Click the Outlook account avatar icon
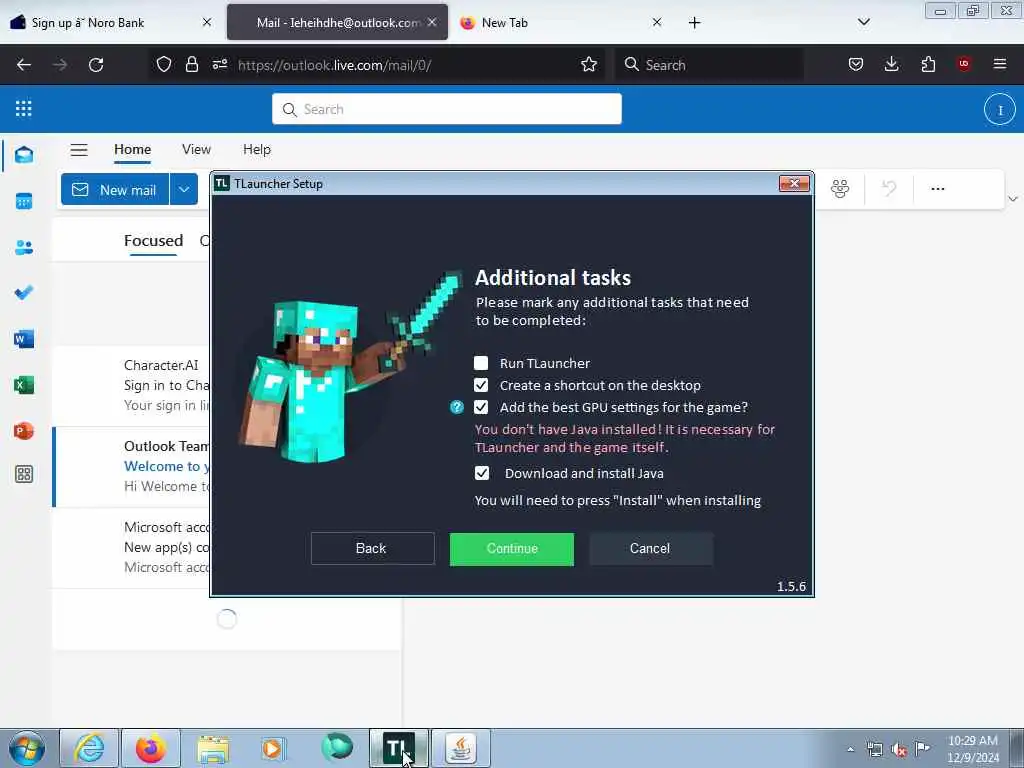This screenshot has width=1024, height=768. 999,109
